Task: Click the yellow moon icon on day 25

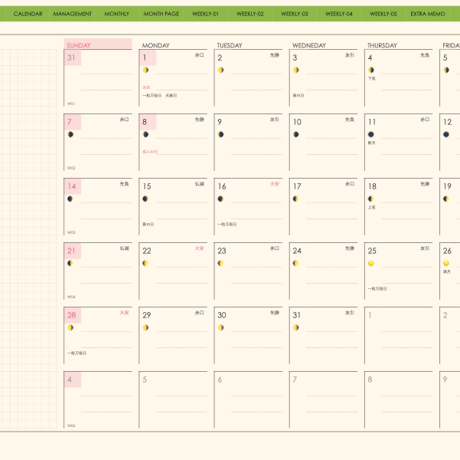Action: click(371, 263)
